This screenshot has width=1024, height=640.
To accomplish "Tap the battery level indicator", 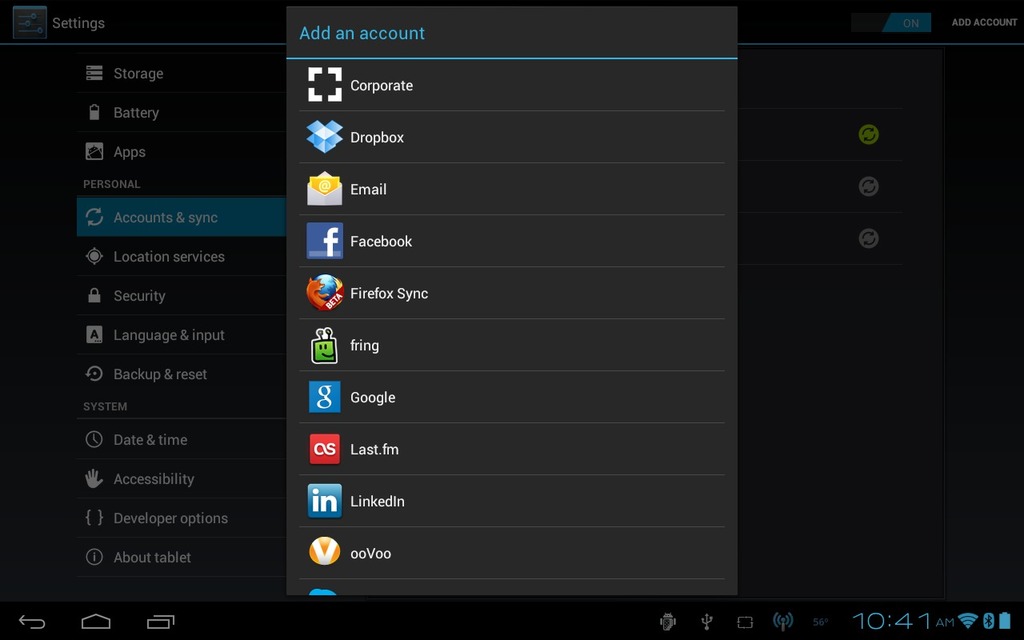I will [1004, 621].
